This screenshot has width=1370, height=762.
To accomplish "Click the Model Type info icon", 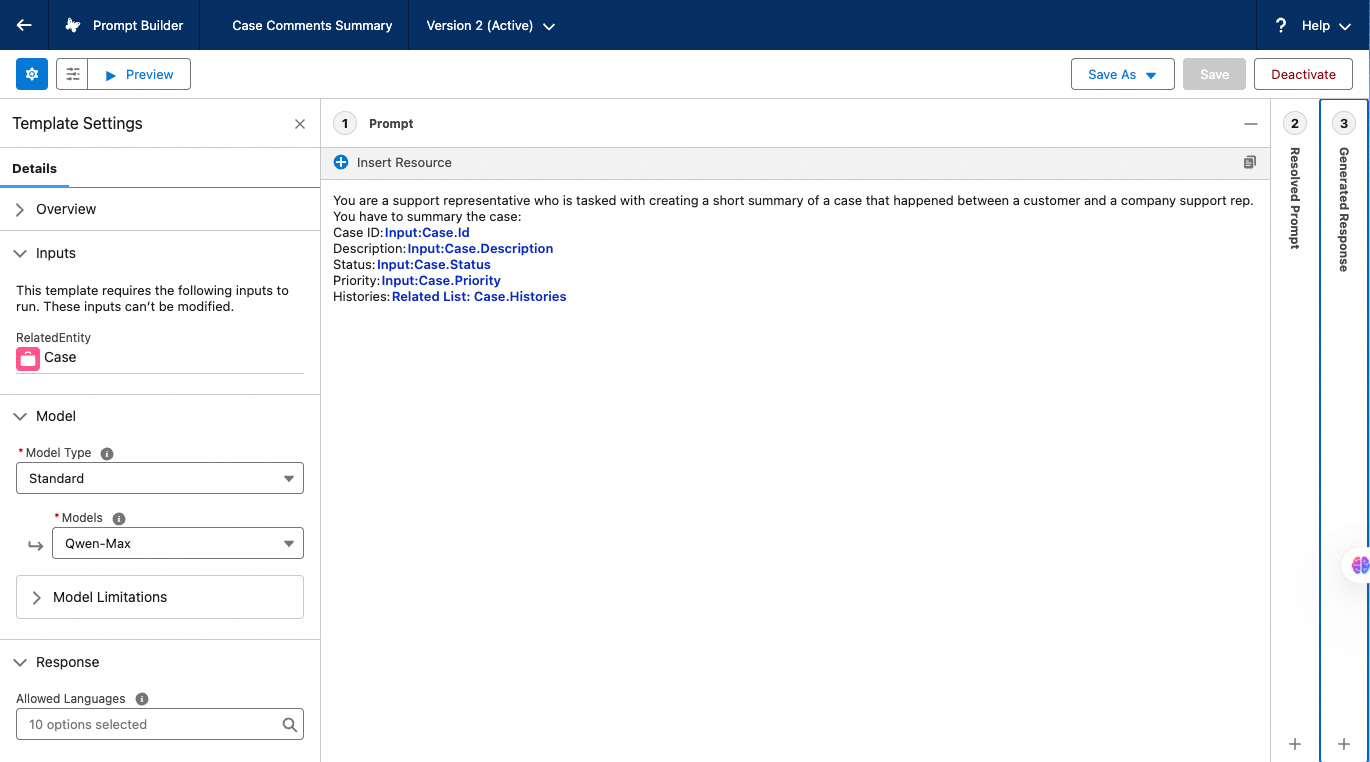I will [107, 453].
